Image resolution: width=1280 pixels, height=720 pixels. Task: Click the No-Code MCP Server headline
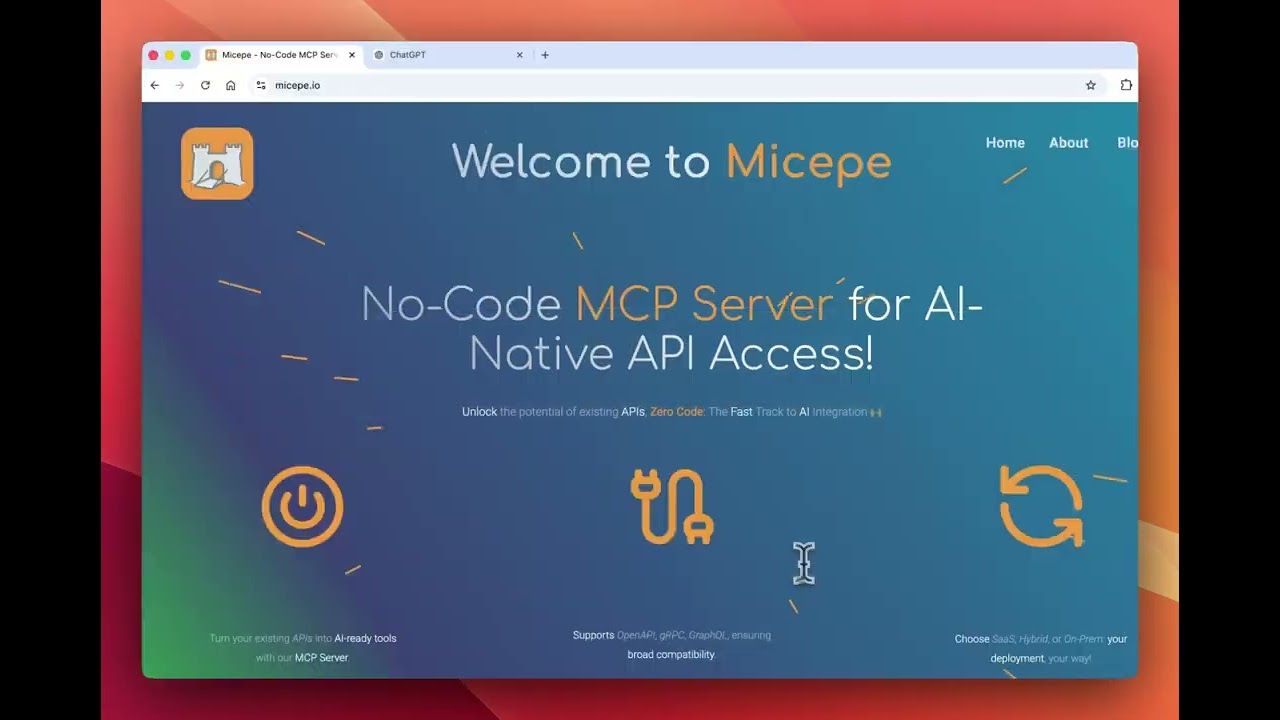(x=671, y=328)
